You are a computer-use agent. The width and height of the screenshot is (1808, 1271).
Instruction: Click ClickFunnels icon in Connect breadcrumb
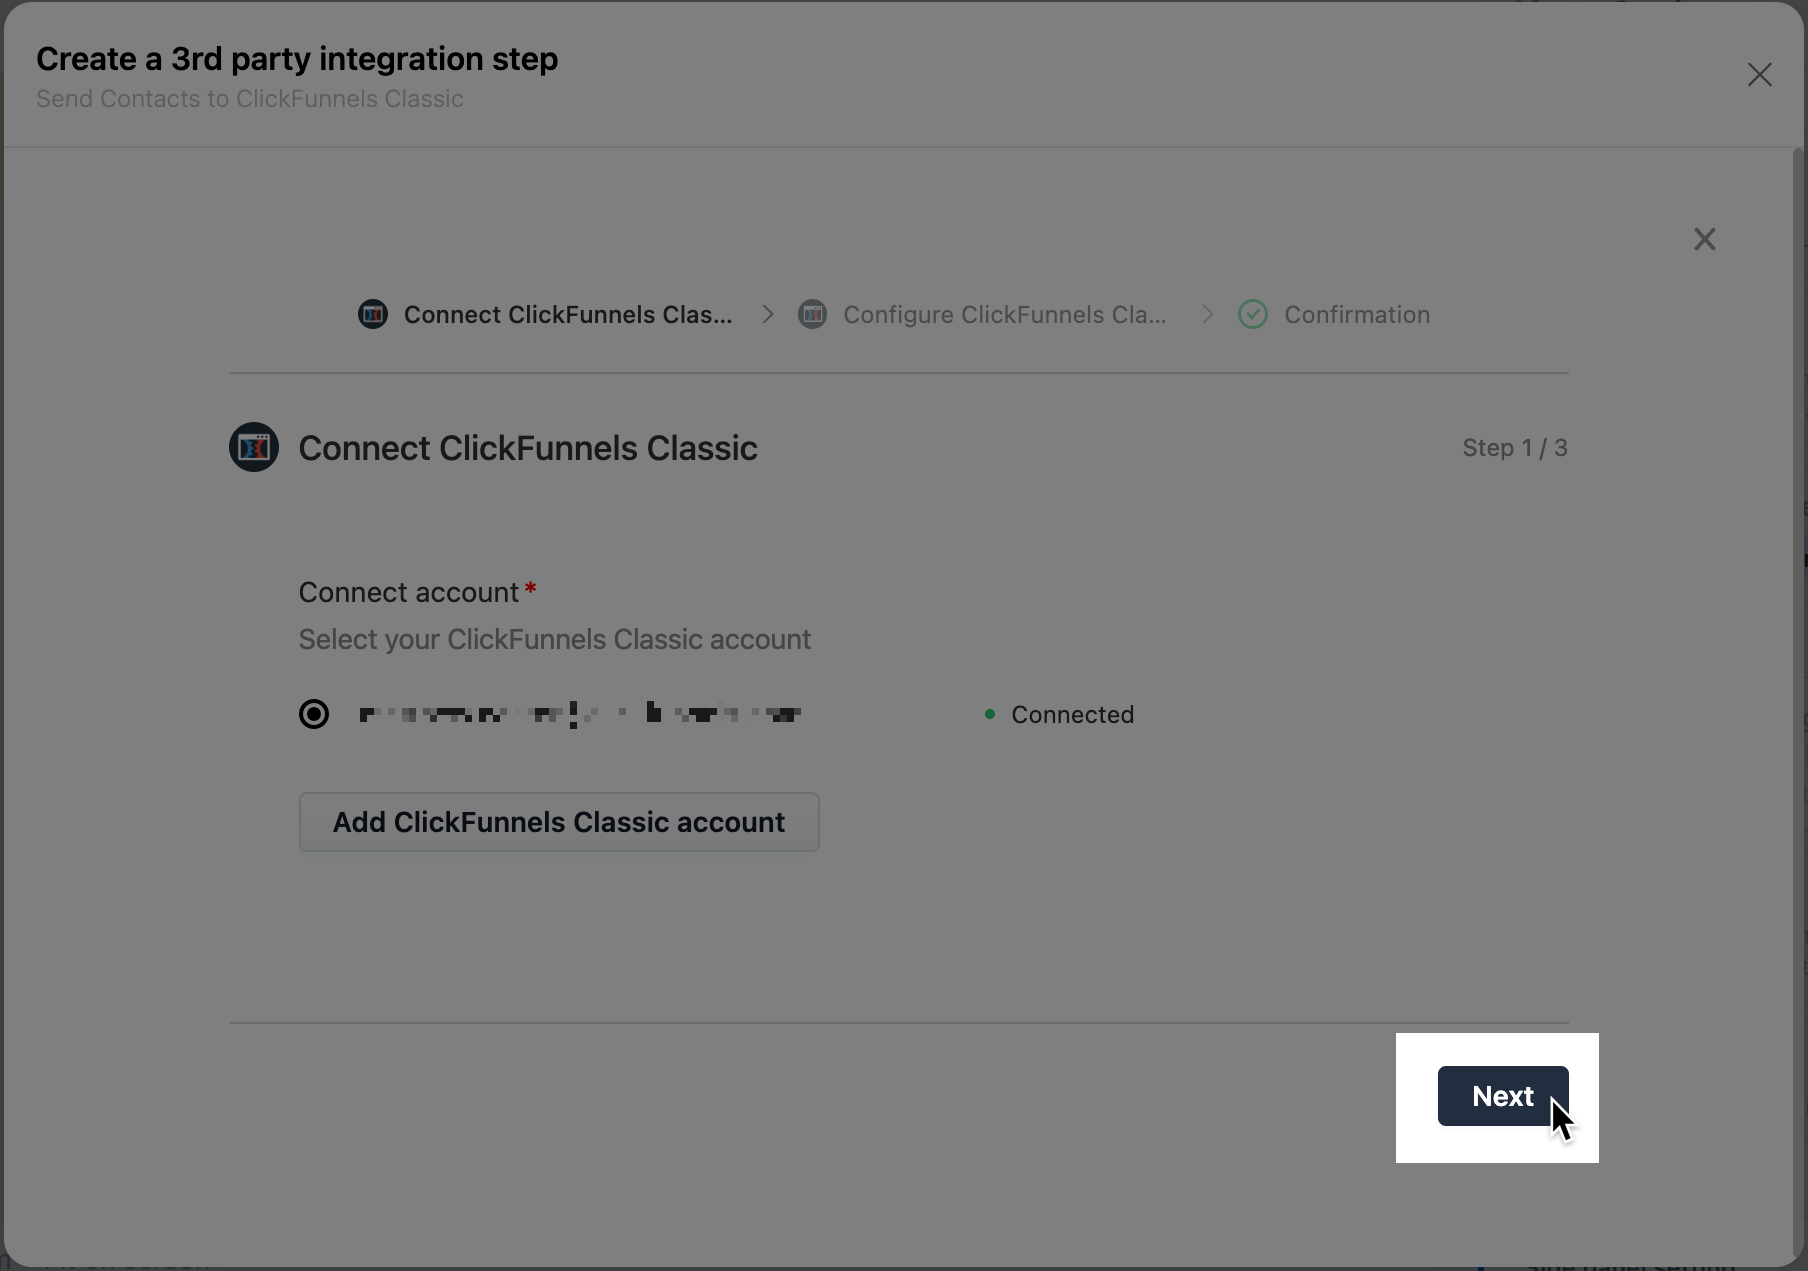373,315
